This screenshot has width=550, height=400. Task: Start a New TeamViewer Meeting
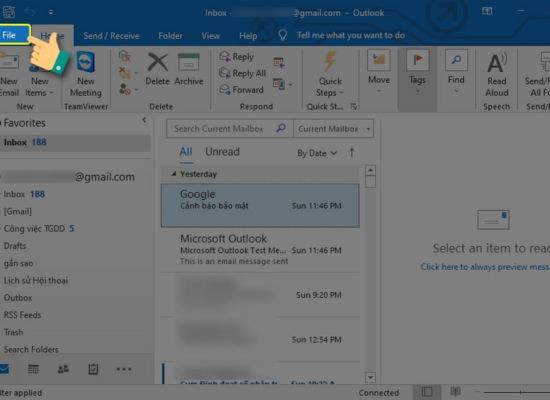[x=86, y=74]
